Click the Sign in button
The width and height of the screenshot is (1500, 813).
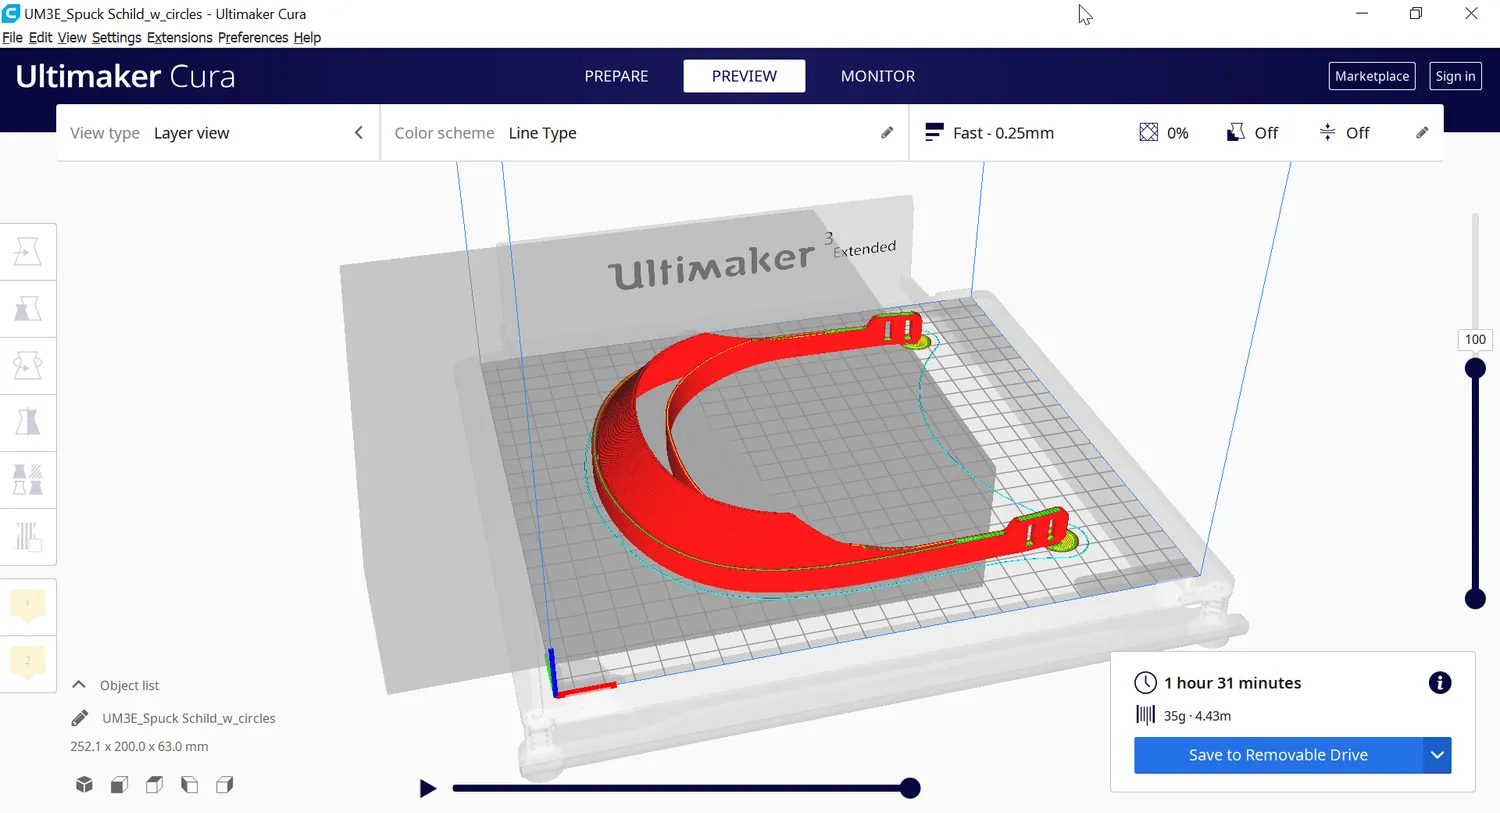point(1455,76)
